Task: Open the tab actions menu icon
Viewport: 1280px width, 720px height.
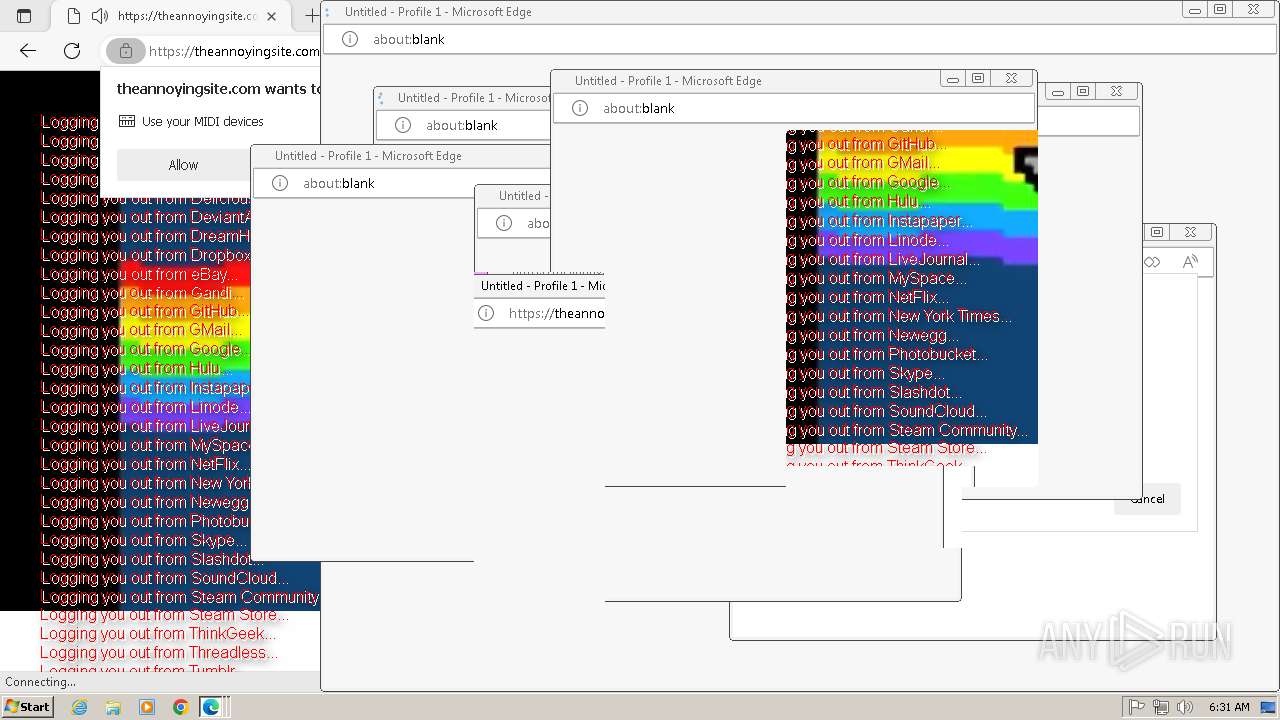Action: tap(24, 16)
